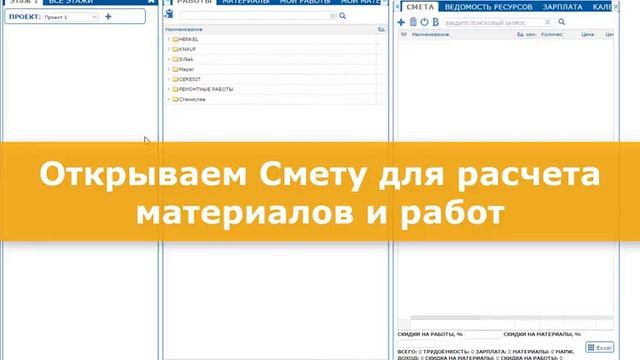Expand the CERESIT folder
This screenshot has width=640, height=360.
169,79
